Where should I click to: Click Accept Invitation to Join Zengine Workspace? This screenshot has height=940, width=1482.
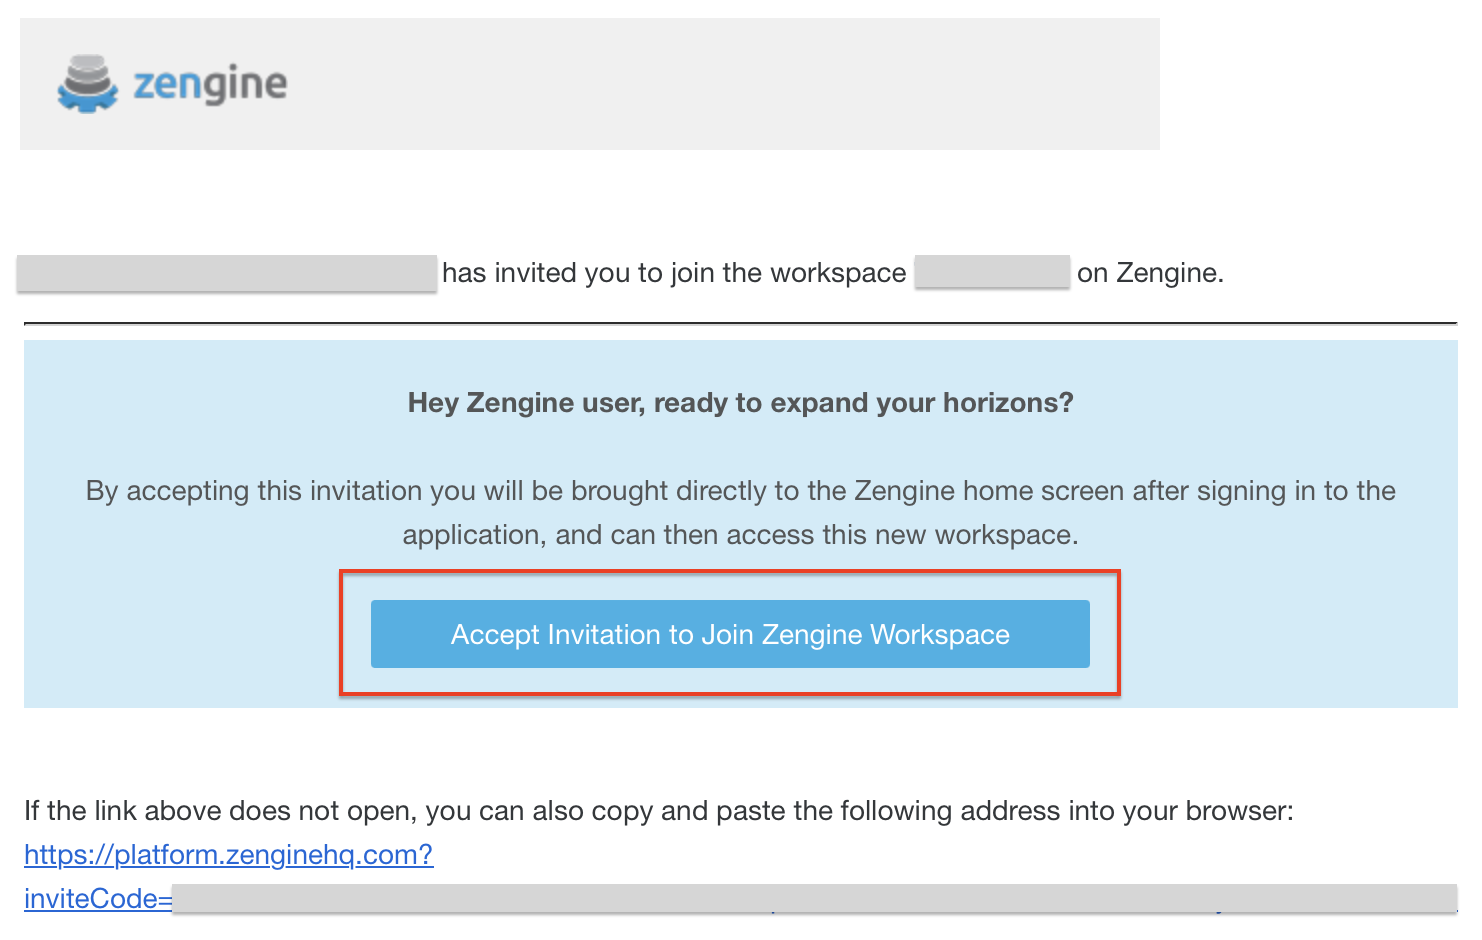(x=730, y=633)
